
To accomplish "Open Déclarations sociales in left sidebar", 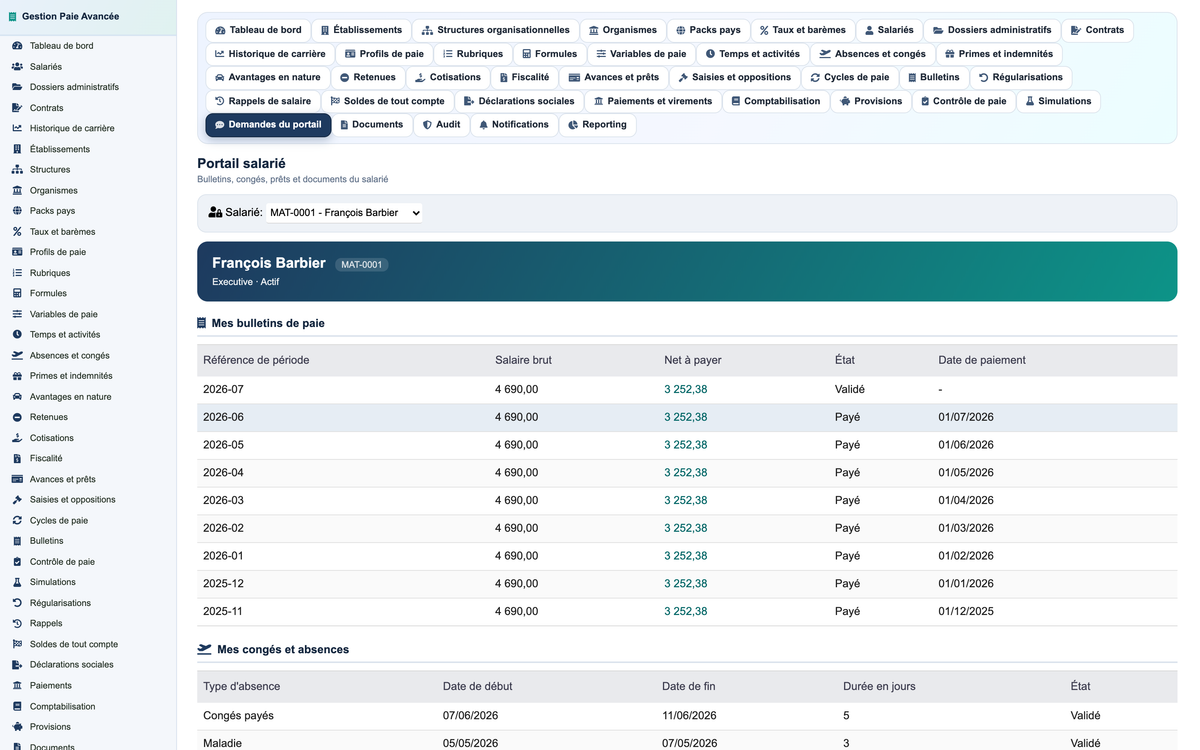I will [88, 665].
